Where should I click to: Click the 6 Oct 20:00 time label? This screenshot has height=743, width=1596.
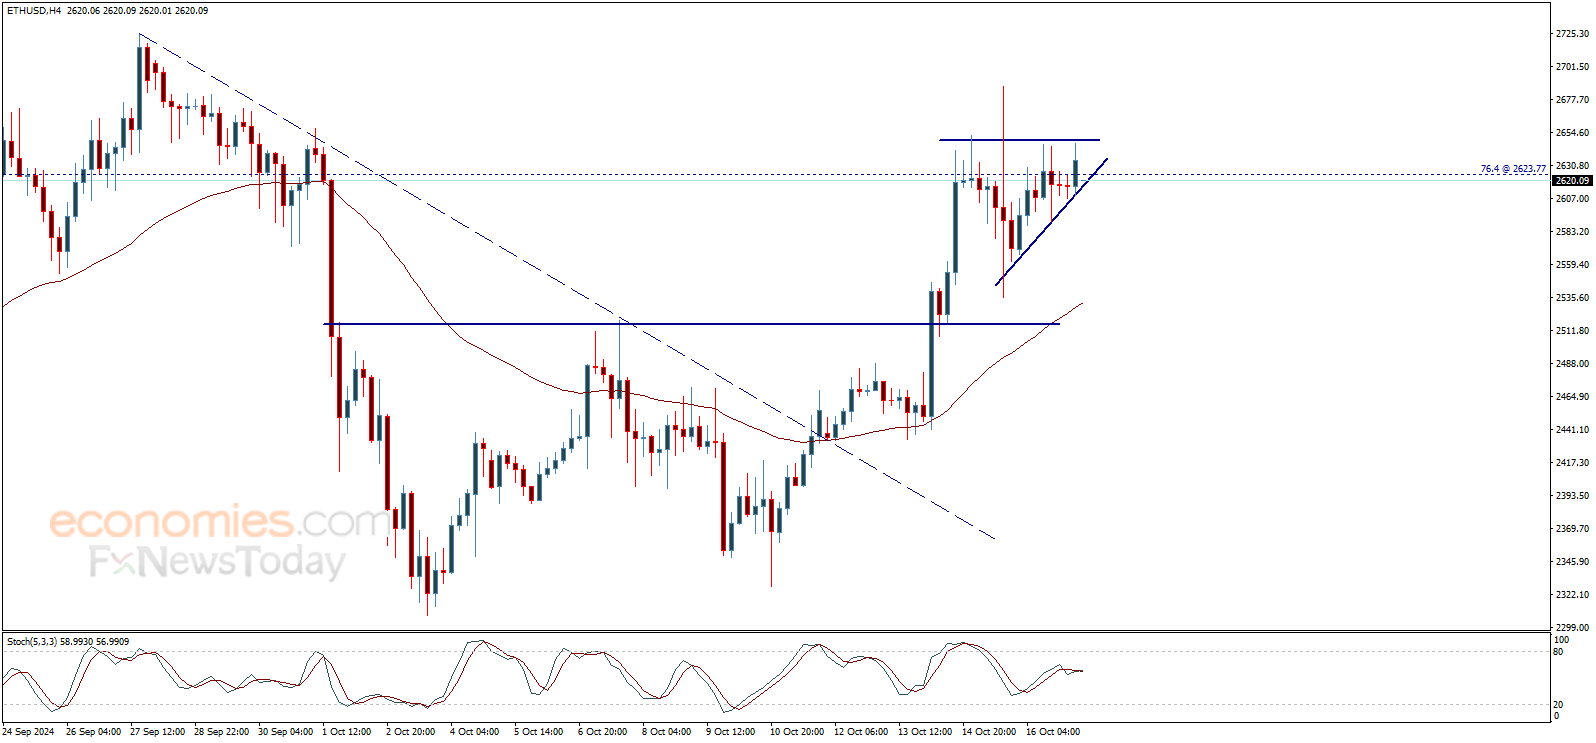tap(603, 732)
